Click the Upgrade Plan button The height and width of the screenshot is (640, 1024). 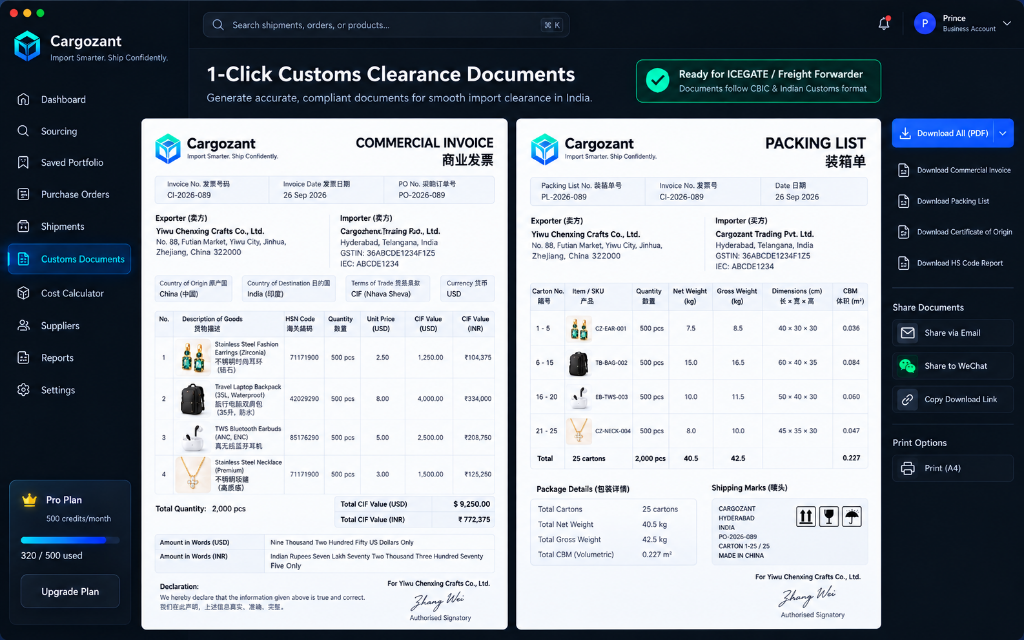(70, 592)
